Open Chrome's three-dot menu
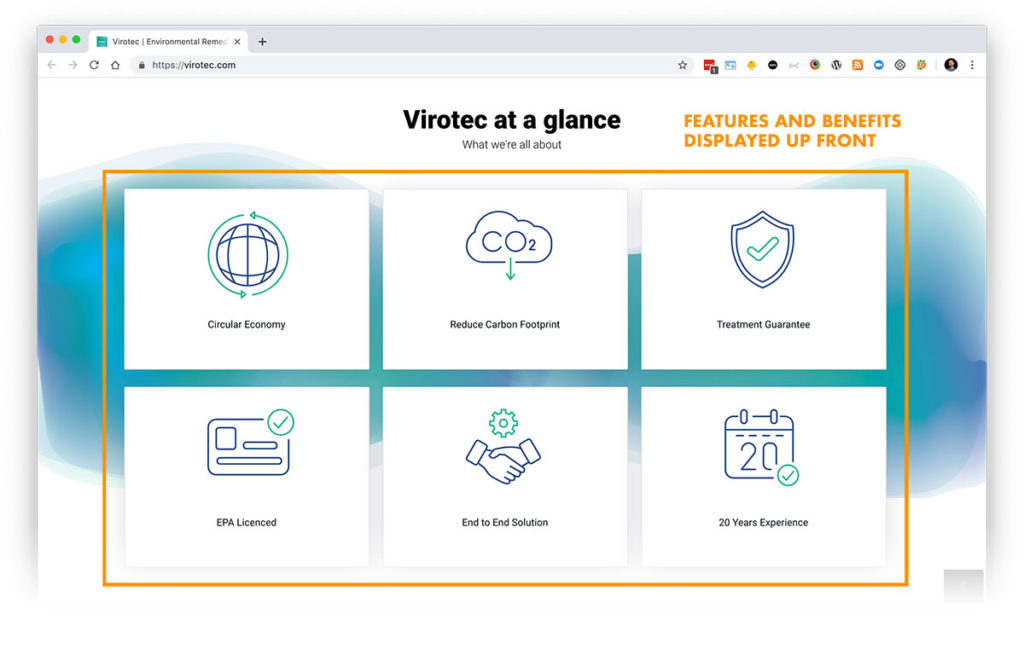The width and height of the screenshot is (1024, 655). 972,65
